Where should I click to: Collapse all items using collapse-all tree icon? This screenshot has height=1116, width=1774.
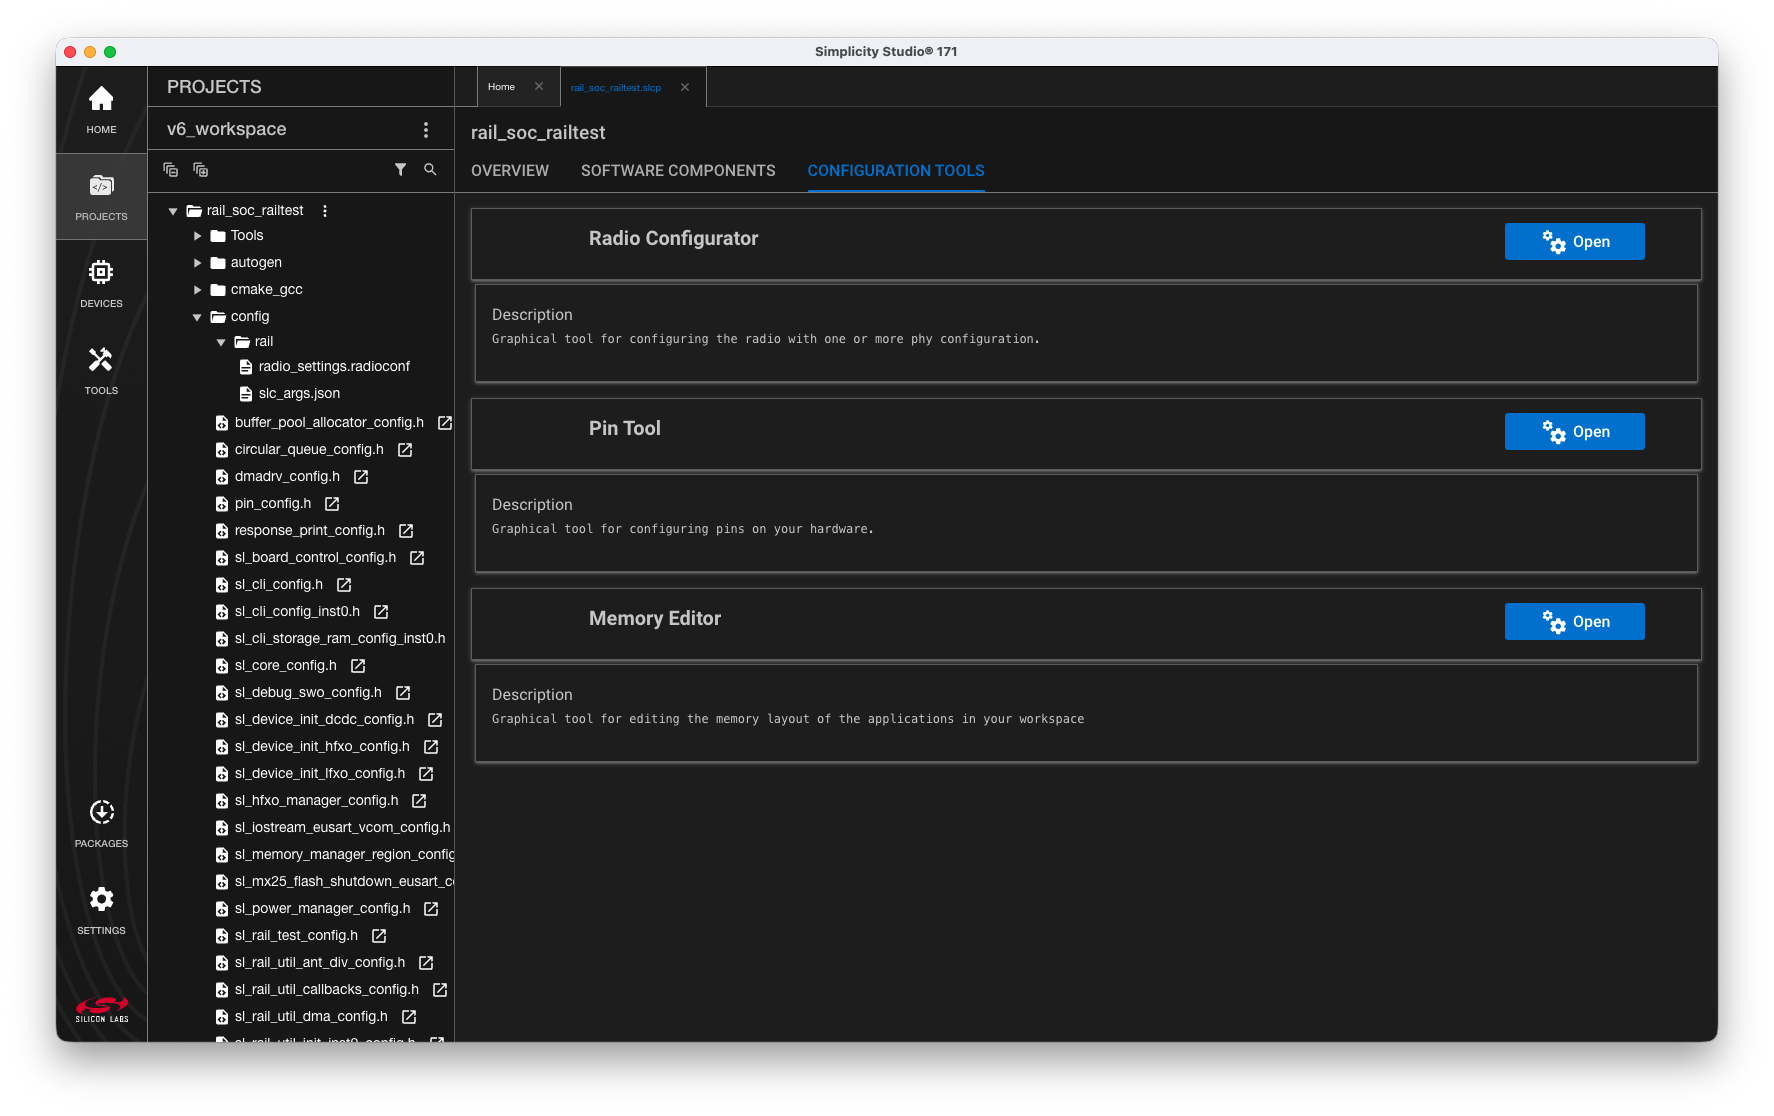[x=170, y=170]
